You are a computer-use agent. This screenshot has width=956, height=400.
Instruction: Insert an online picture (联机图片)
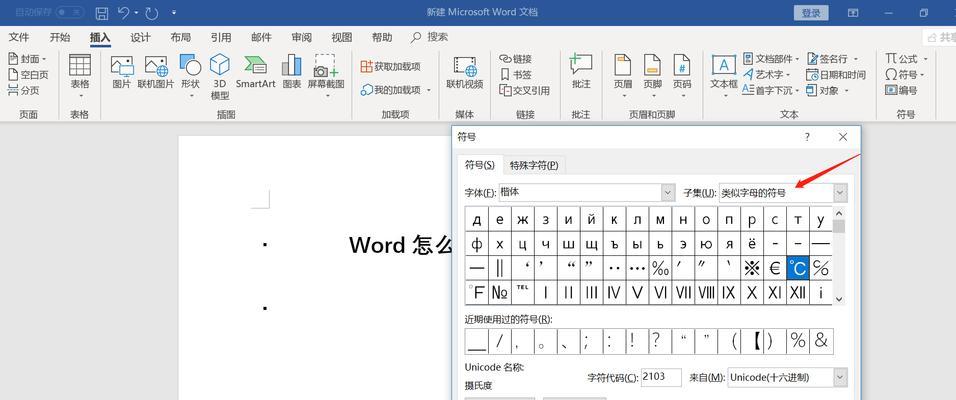point(156,73)
